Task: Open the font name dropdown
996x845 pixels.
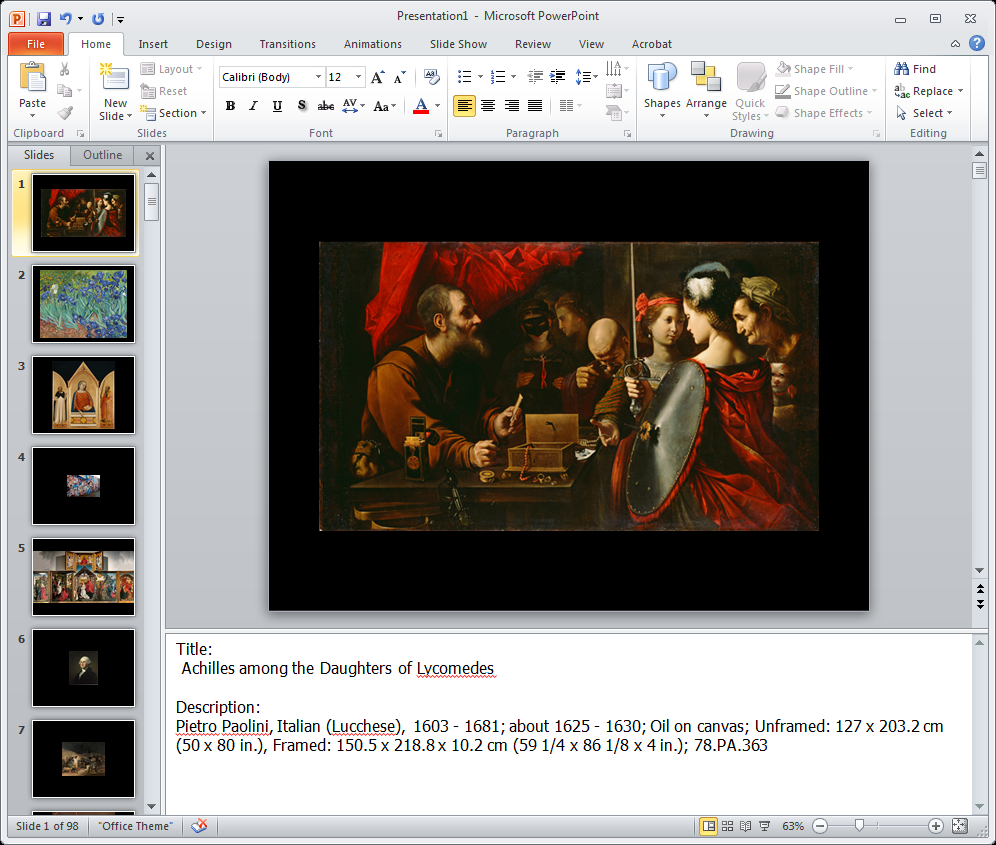Action: pos(318,77)
